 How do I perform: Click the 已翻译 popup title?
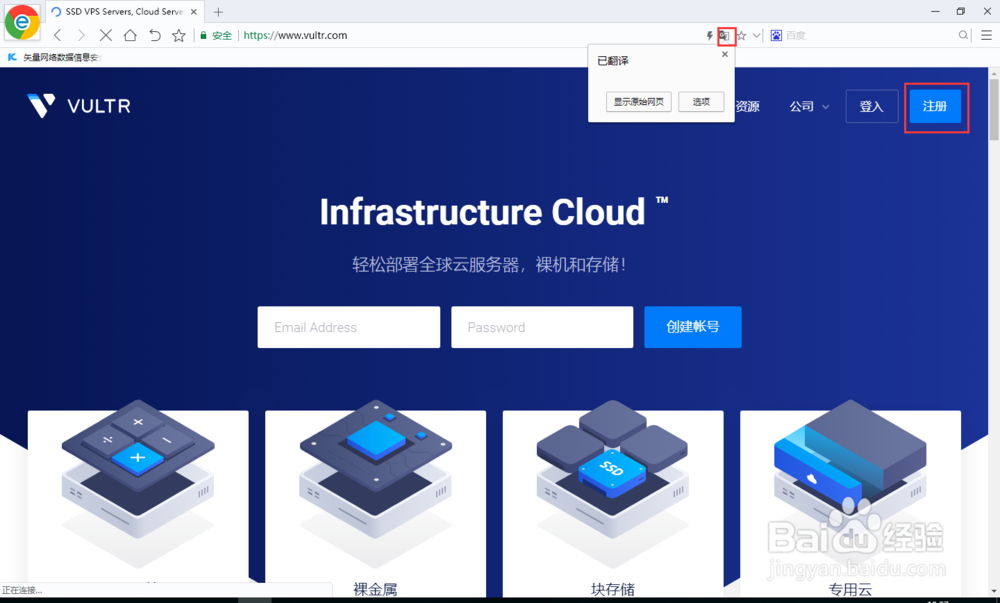coord(613,61)
